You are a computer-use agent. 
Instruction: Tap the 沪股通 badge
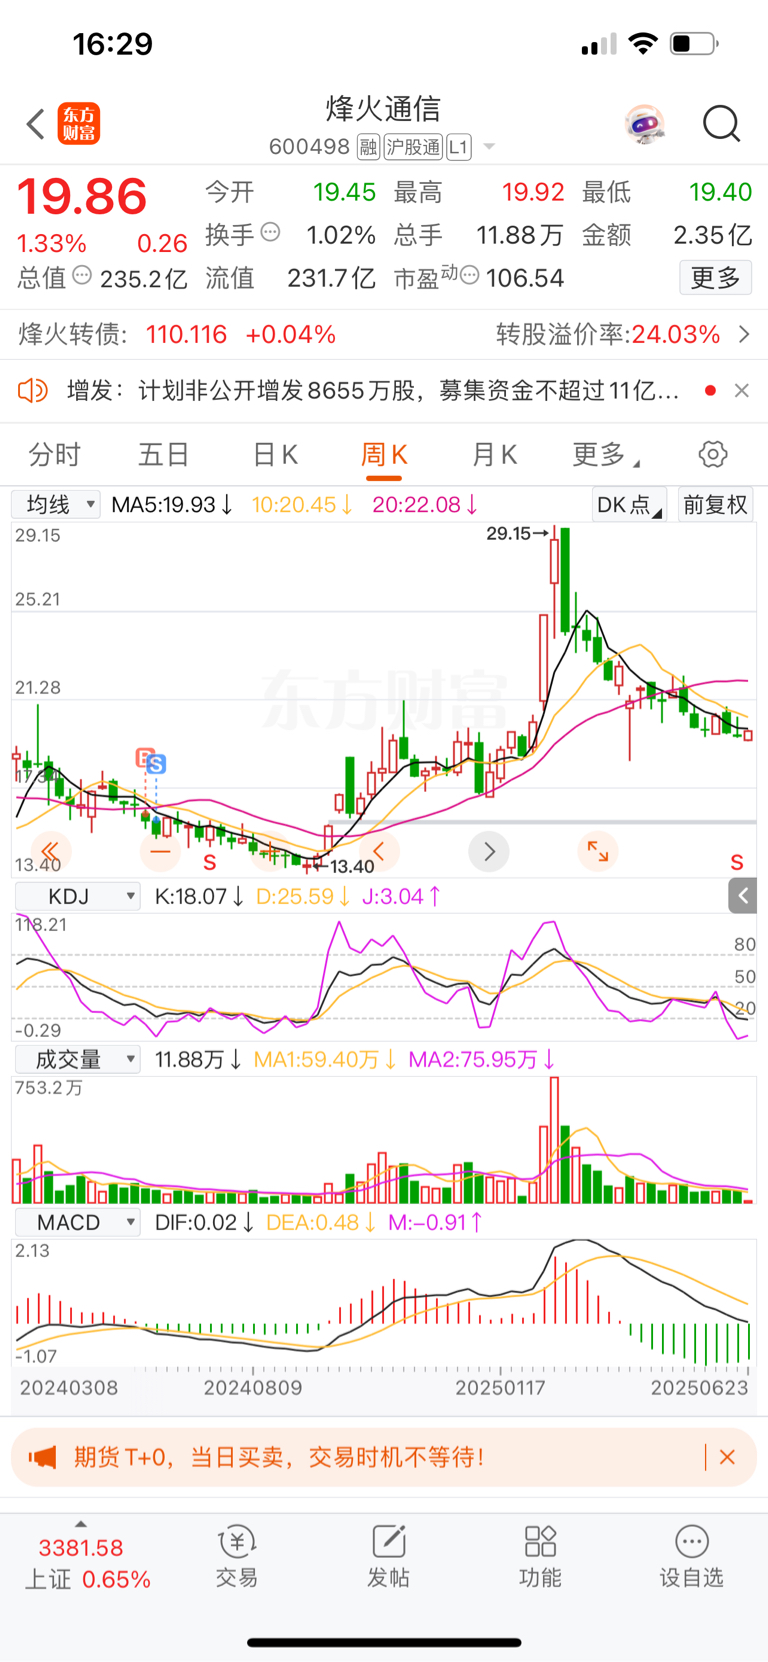pyautogui.click(x=413, y=147)
